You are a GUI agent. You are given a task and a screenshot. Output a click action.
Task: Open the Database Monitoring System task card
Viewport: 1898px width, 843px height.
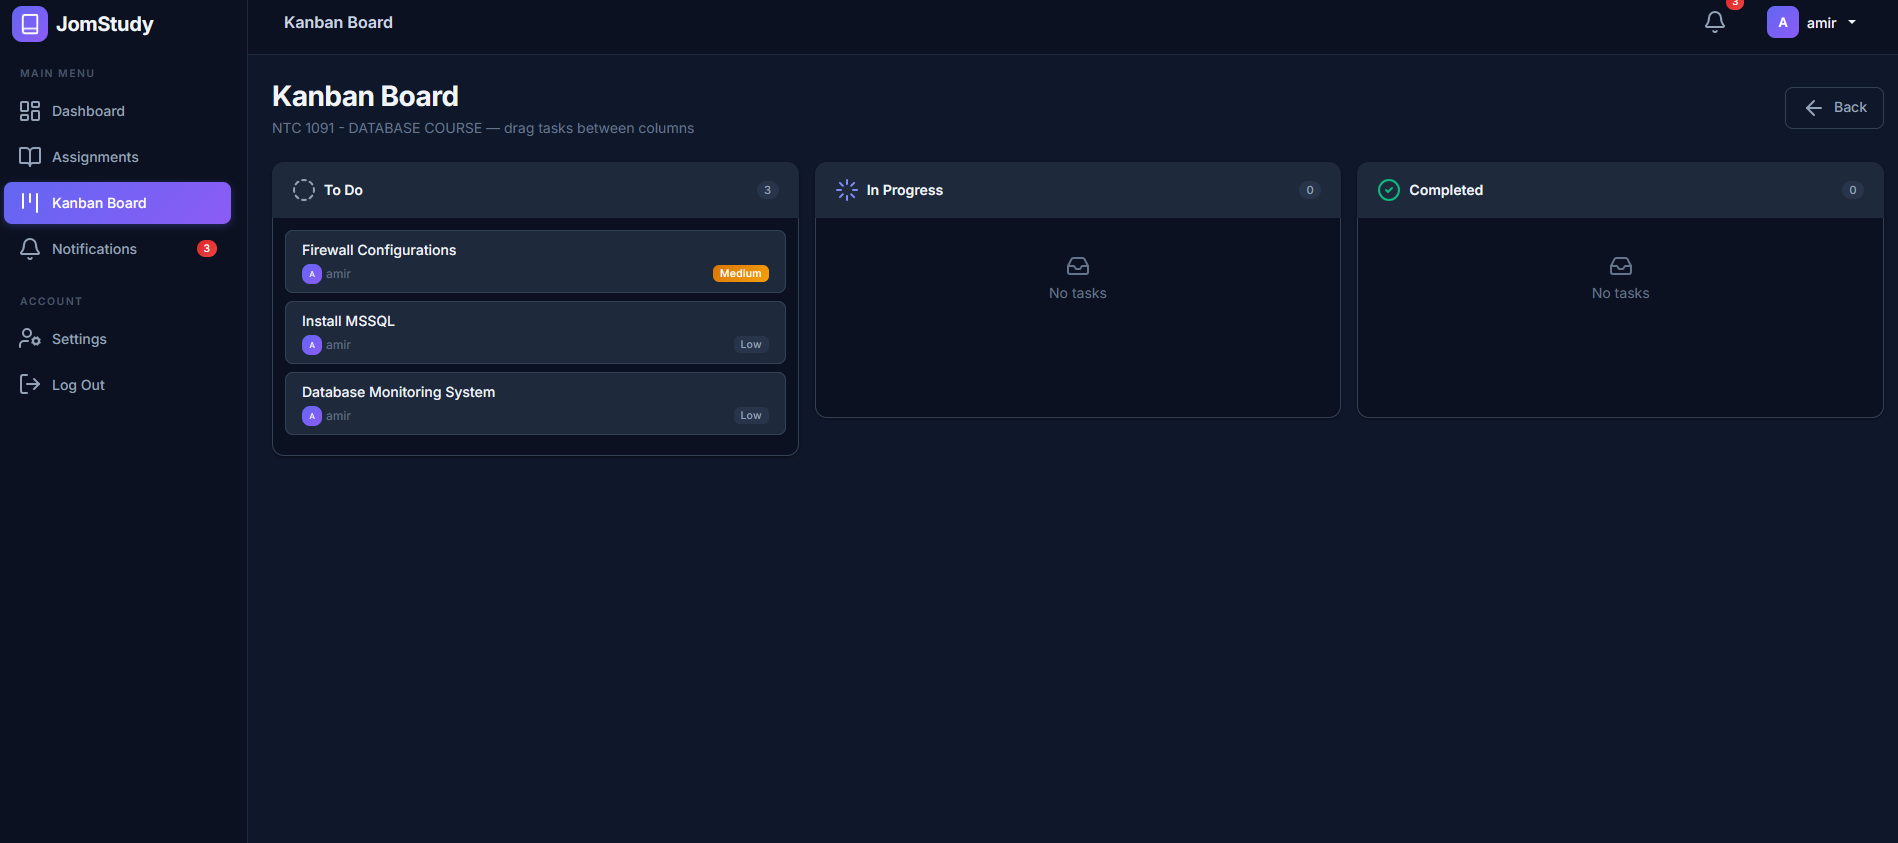click(x=535, y=404)
